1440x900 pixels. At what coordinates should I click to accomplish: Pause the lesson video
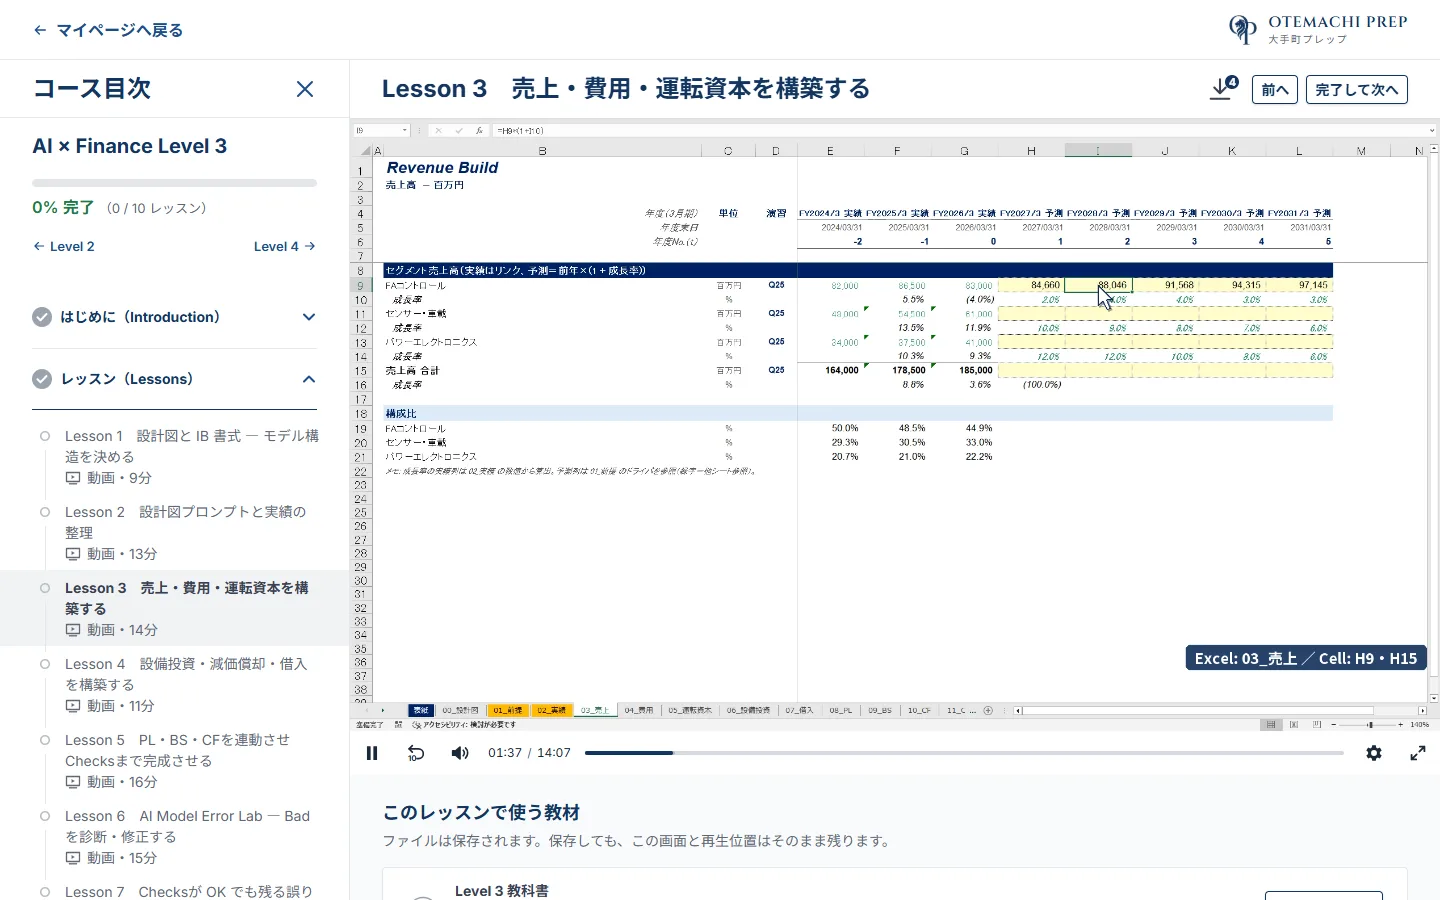pyautogui.click(x=372, y=753)
